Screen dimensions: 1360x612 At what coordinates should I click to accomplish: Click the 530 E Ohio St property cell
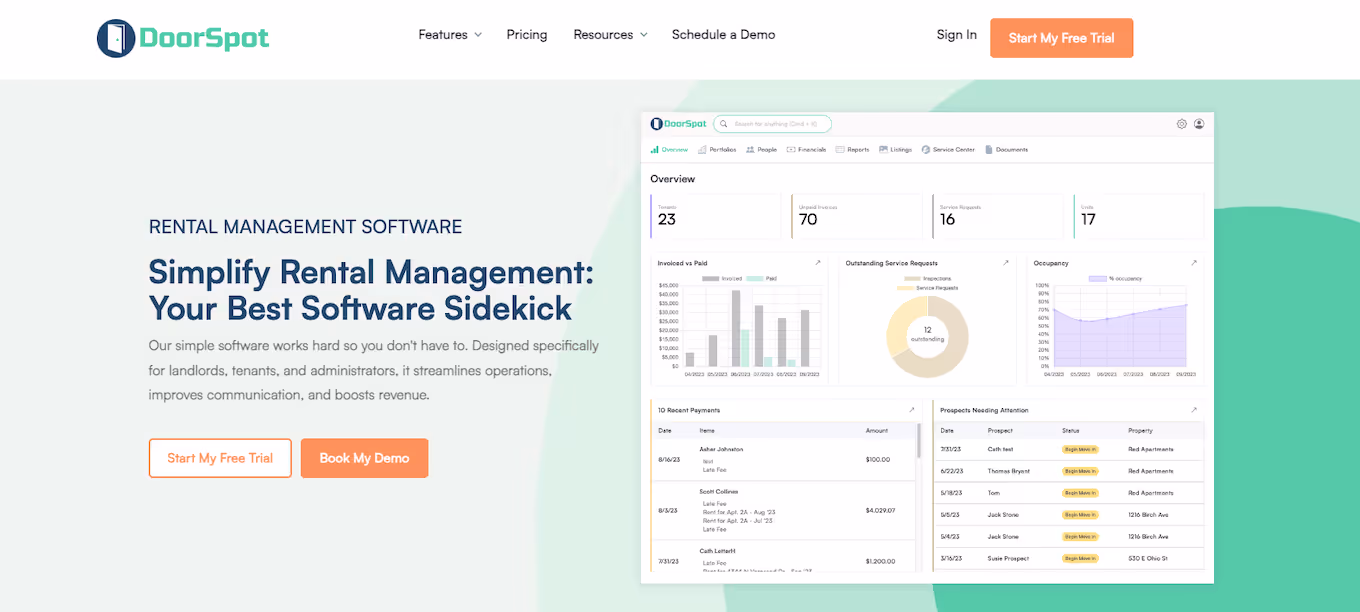click(x=1148, y=558)
